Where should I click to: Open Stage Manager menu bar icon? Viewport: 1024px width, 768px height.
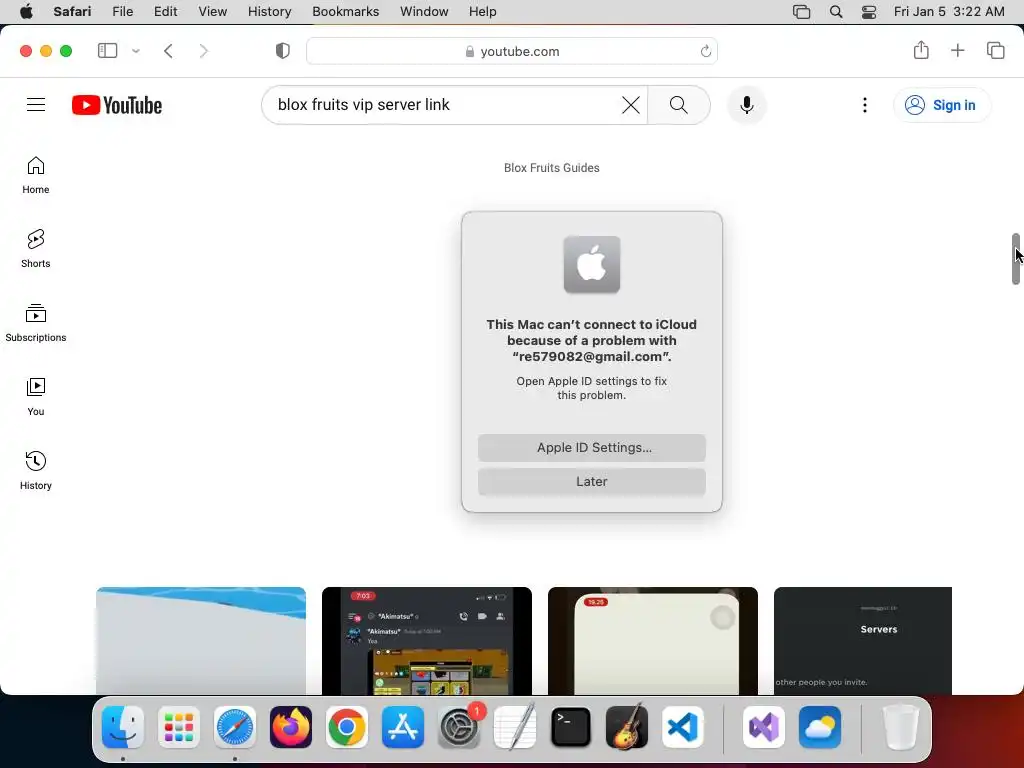801,12
